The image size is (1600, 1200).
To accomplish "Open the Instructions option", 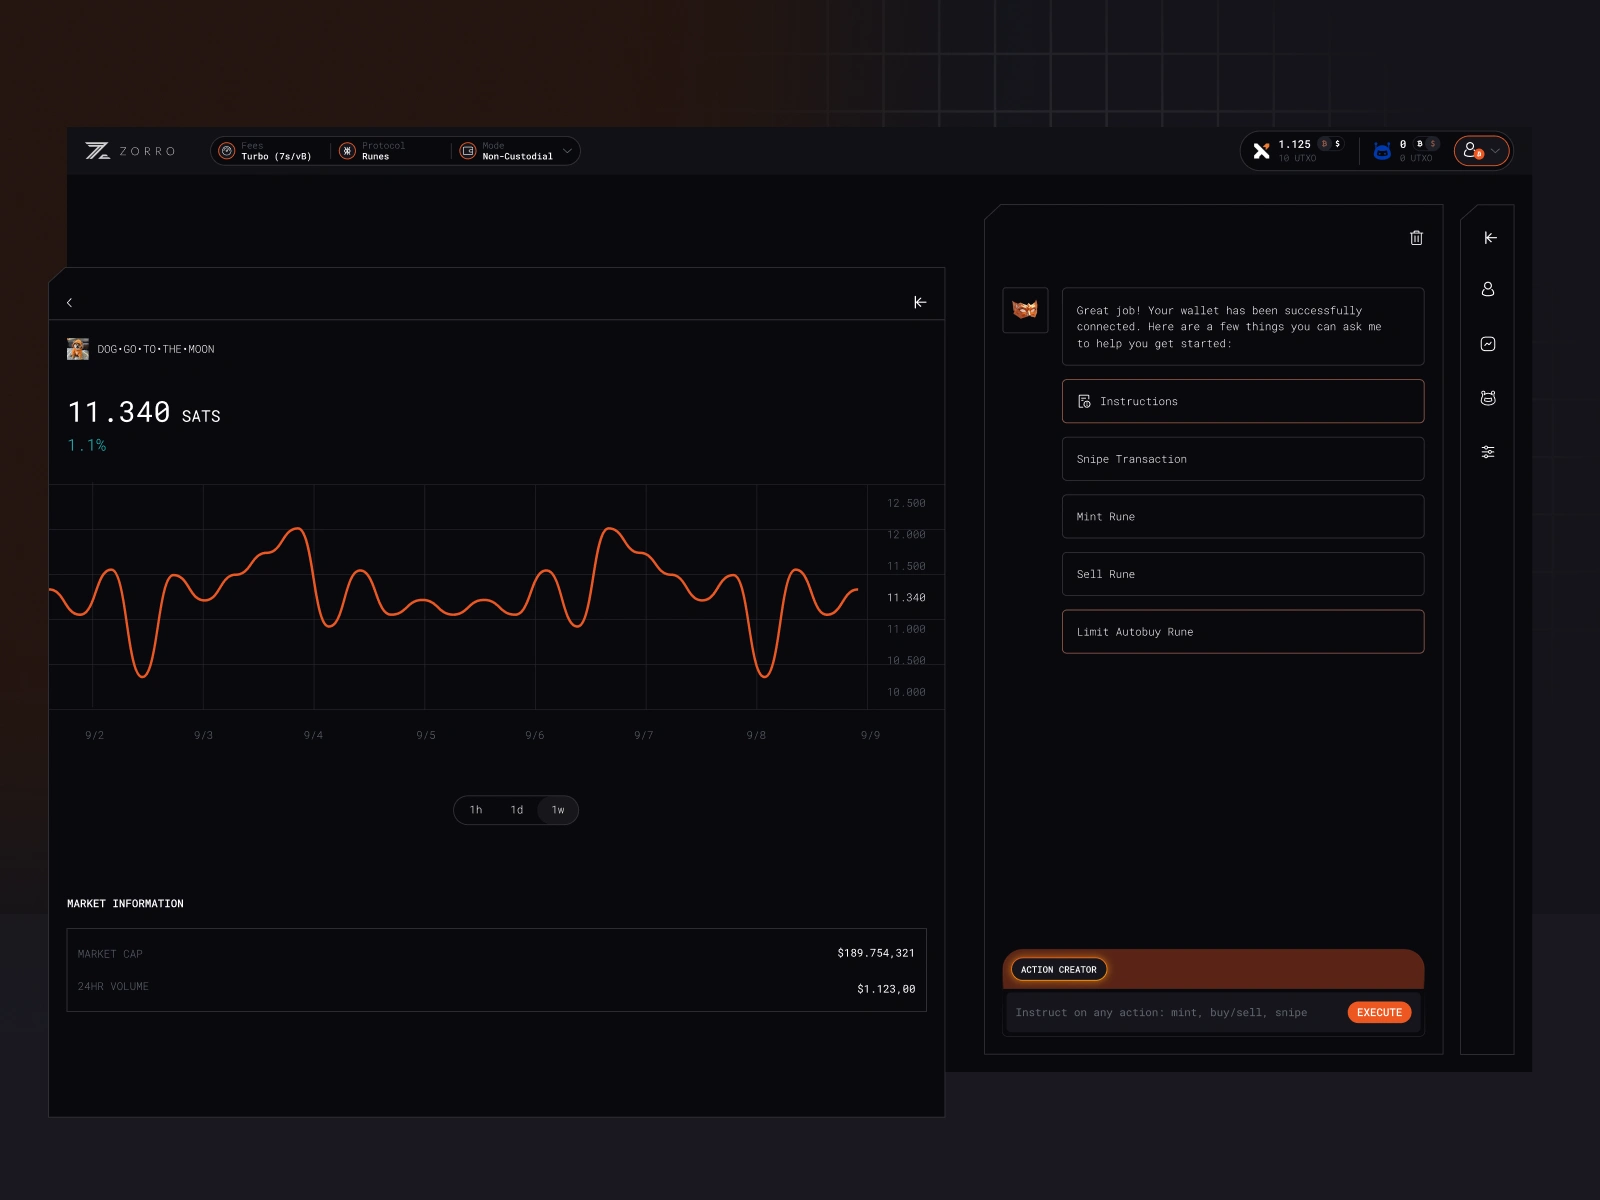I will pyautogui.click(x=1243, y=401).
